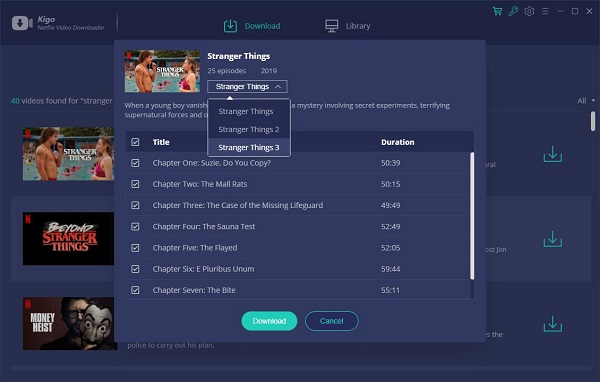Open the settings gear icon
This screenshot has width=600, height=382.
tap(529, 11)
